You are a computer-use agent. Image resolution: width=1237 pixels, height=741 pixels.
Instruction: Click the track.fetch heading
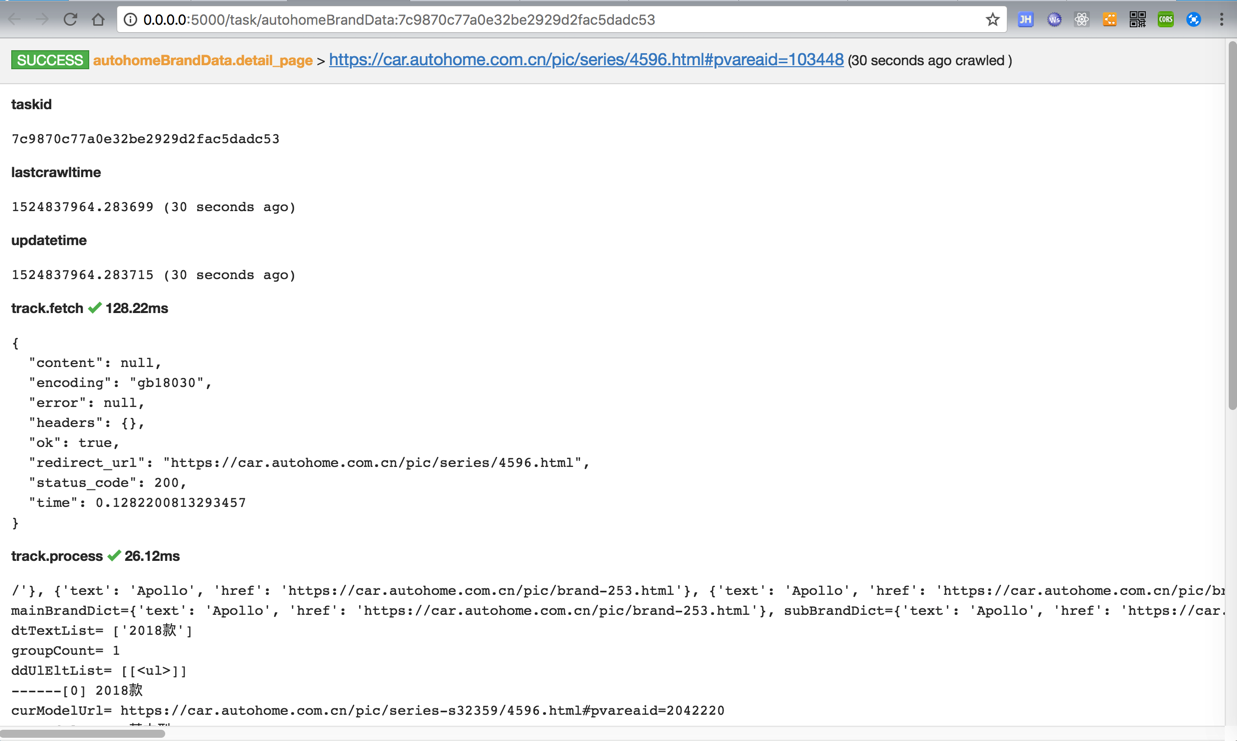click(47, 308)
